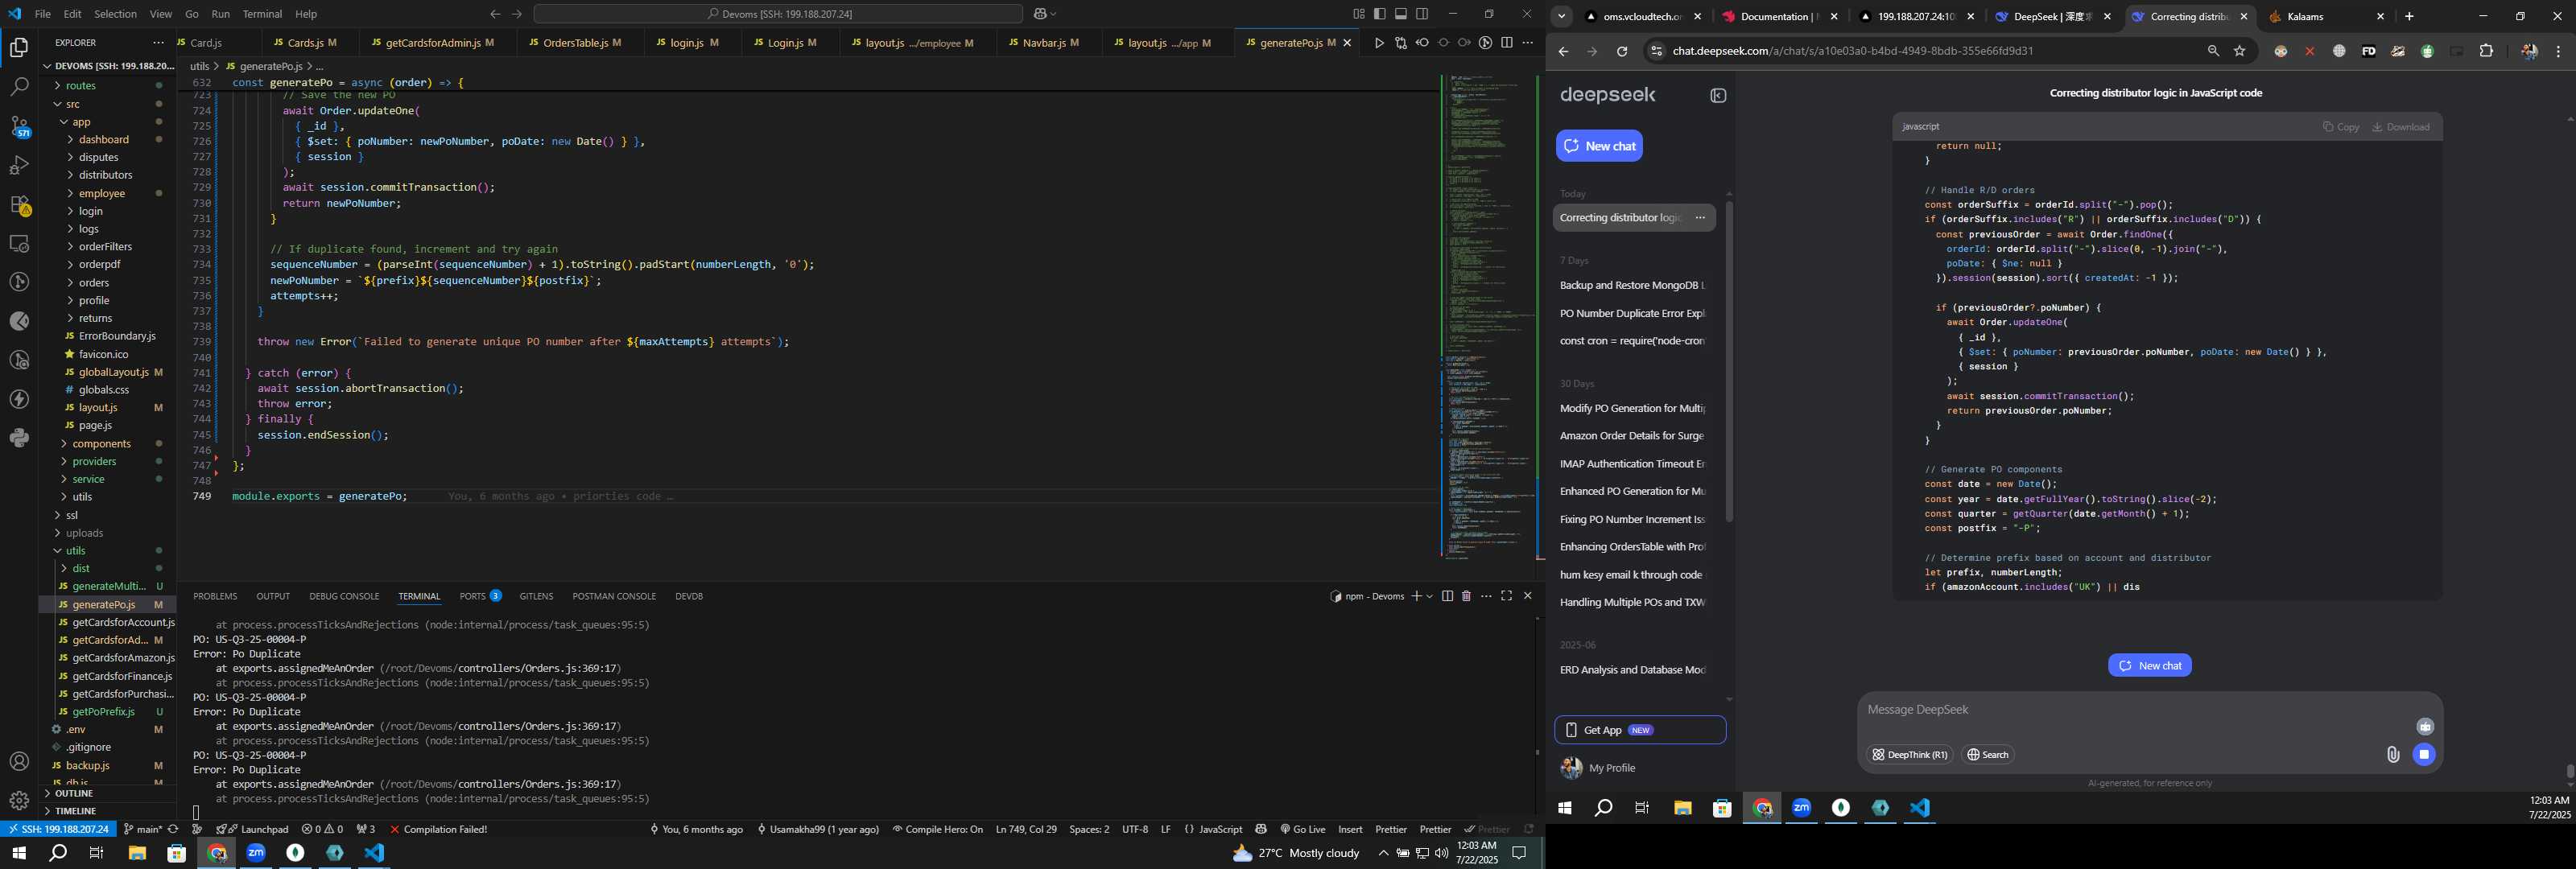Click the New chat button in DeepSeek sidebar
The image size is (2576, 869).
[x=1599, y=146]
